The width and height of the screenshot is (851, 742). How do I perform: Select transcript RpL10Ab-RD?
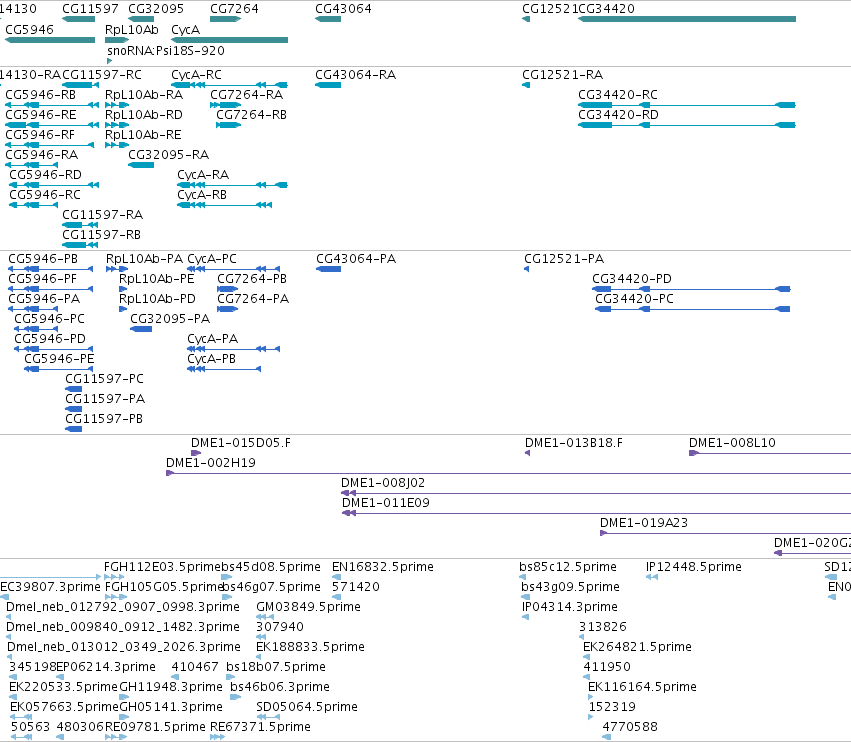144,115
